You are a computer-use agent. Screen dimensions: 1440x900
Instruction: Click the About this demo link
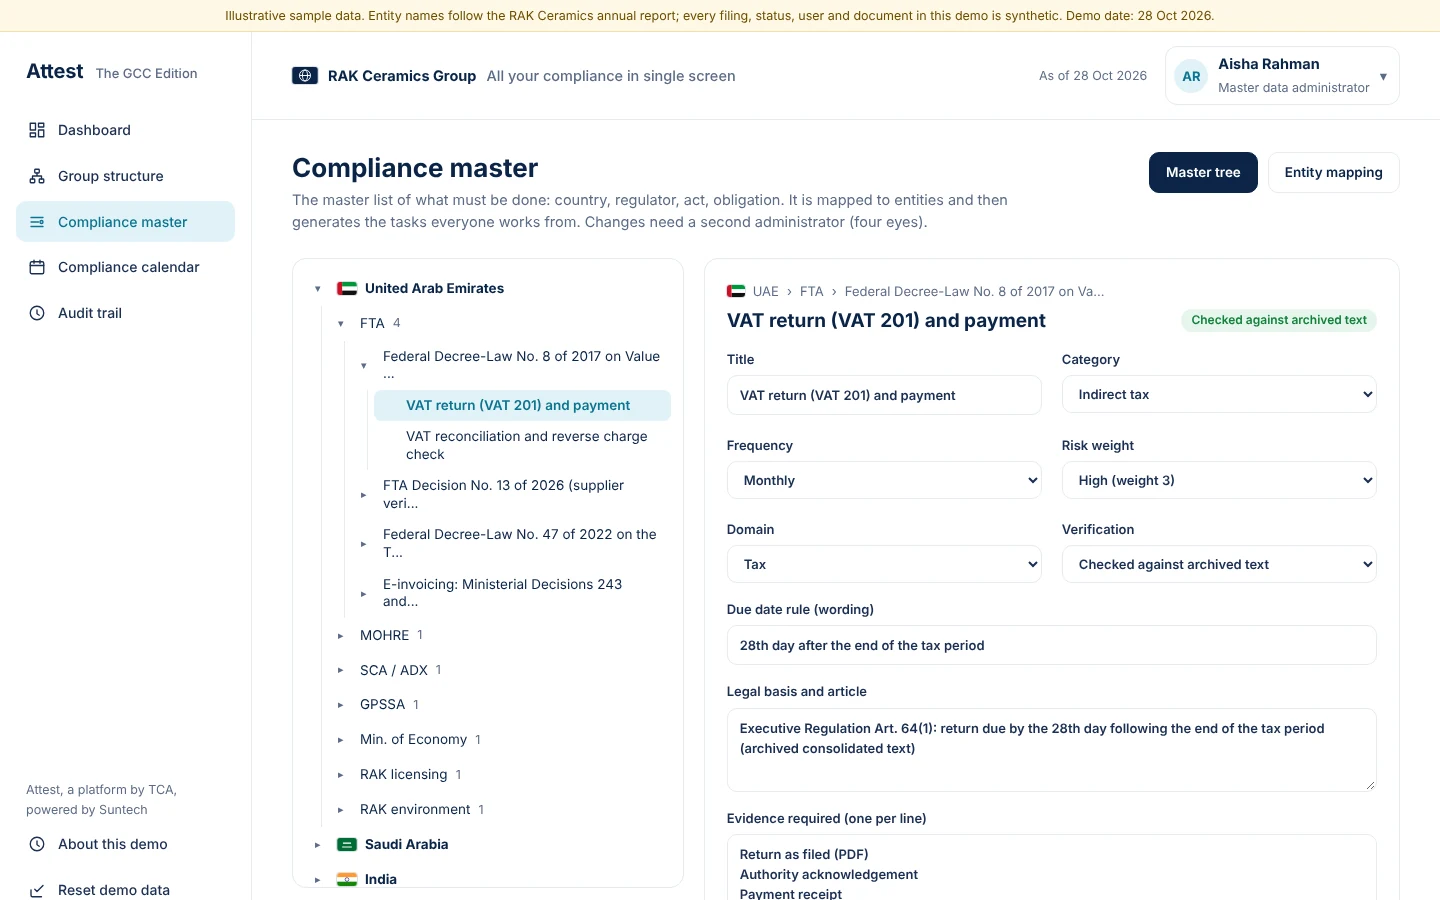[x=125, y=844]
